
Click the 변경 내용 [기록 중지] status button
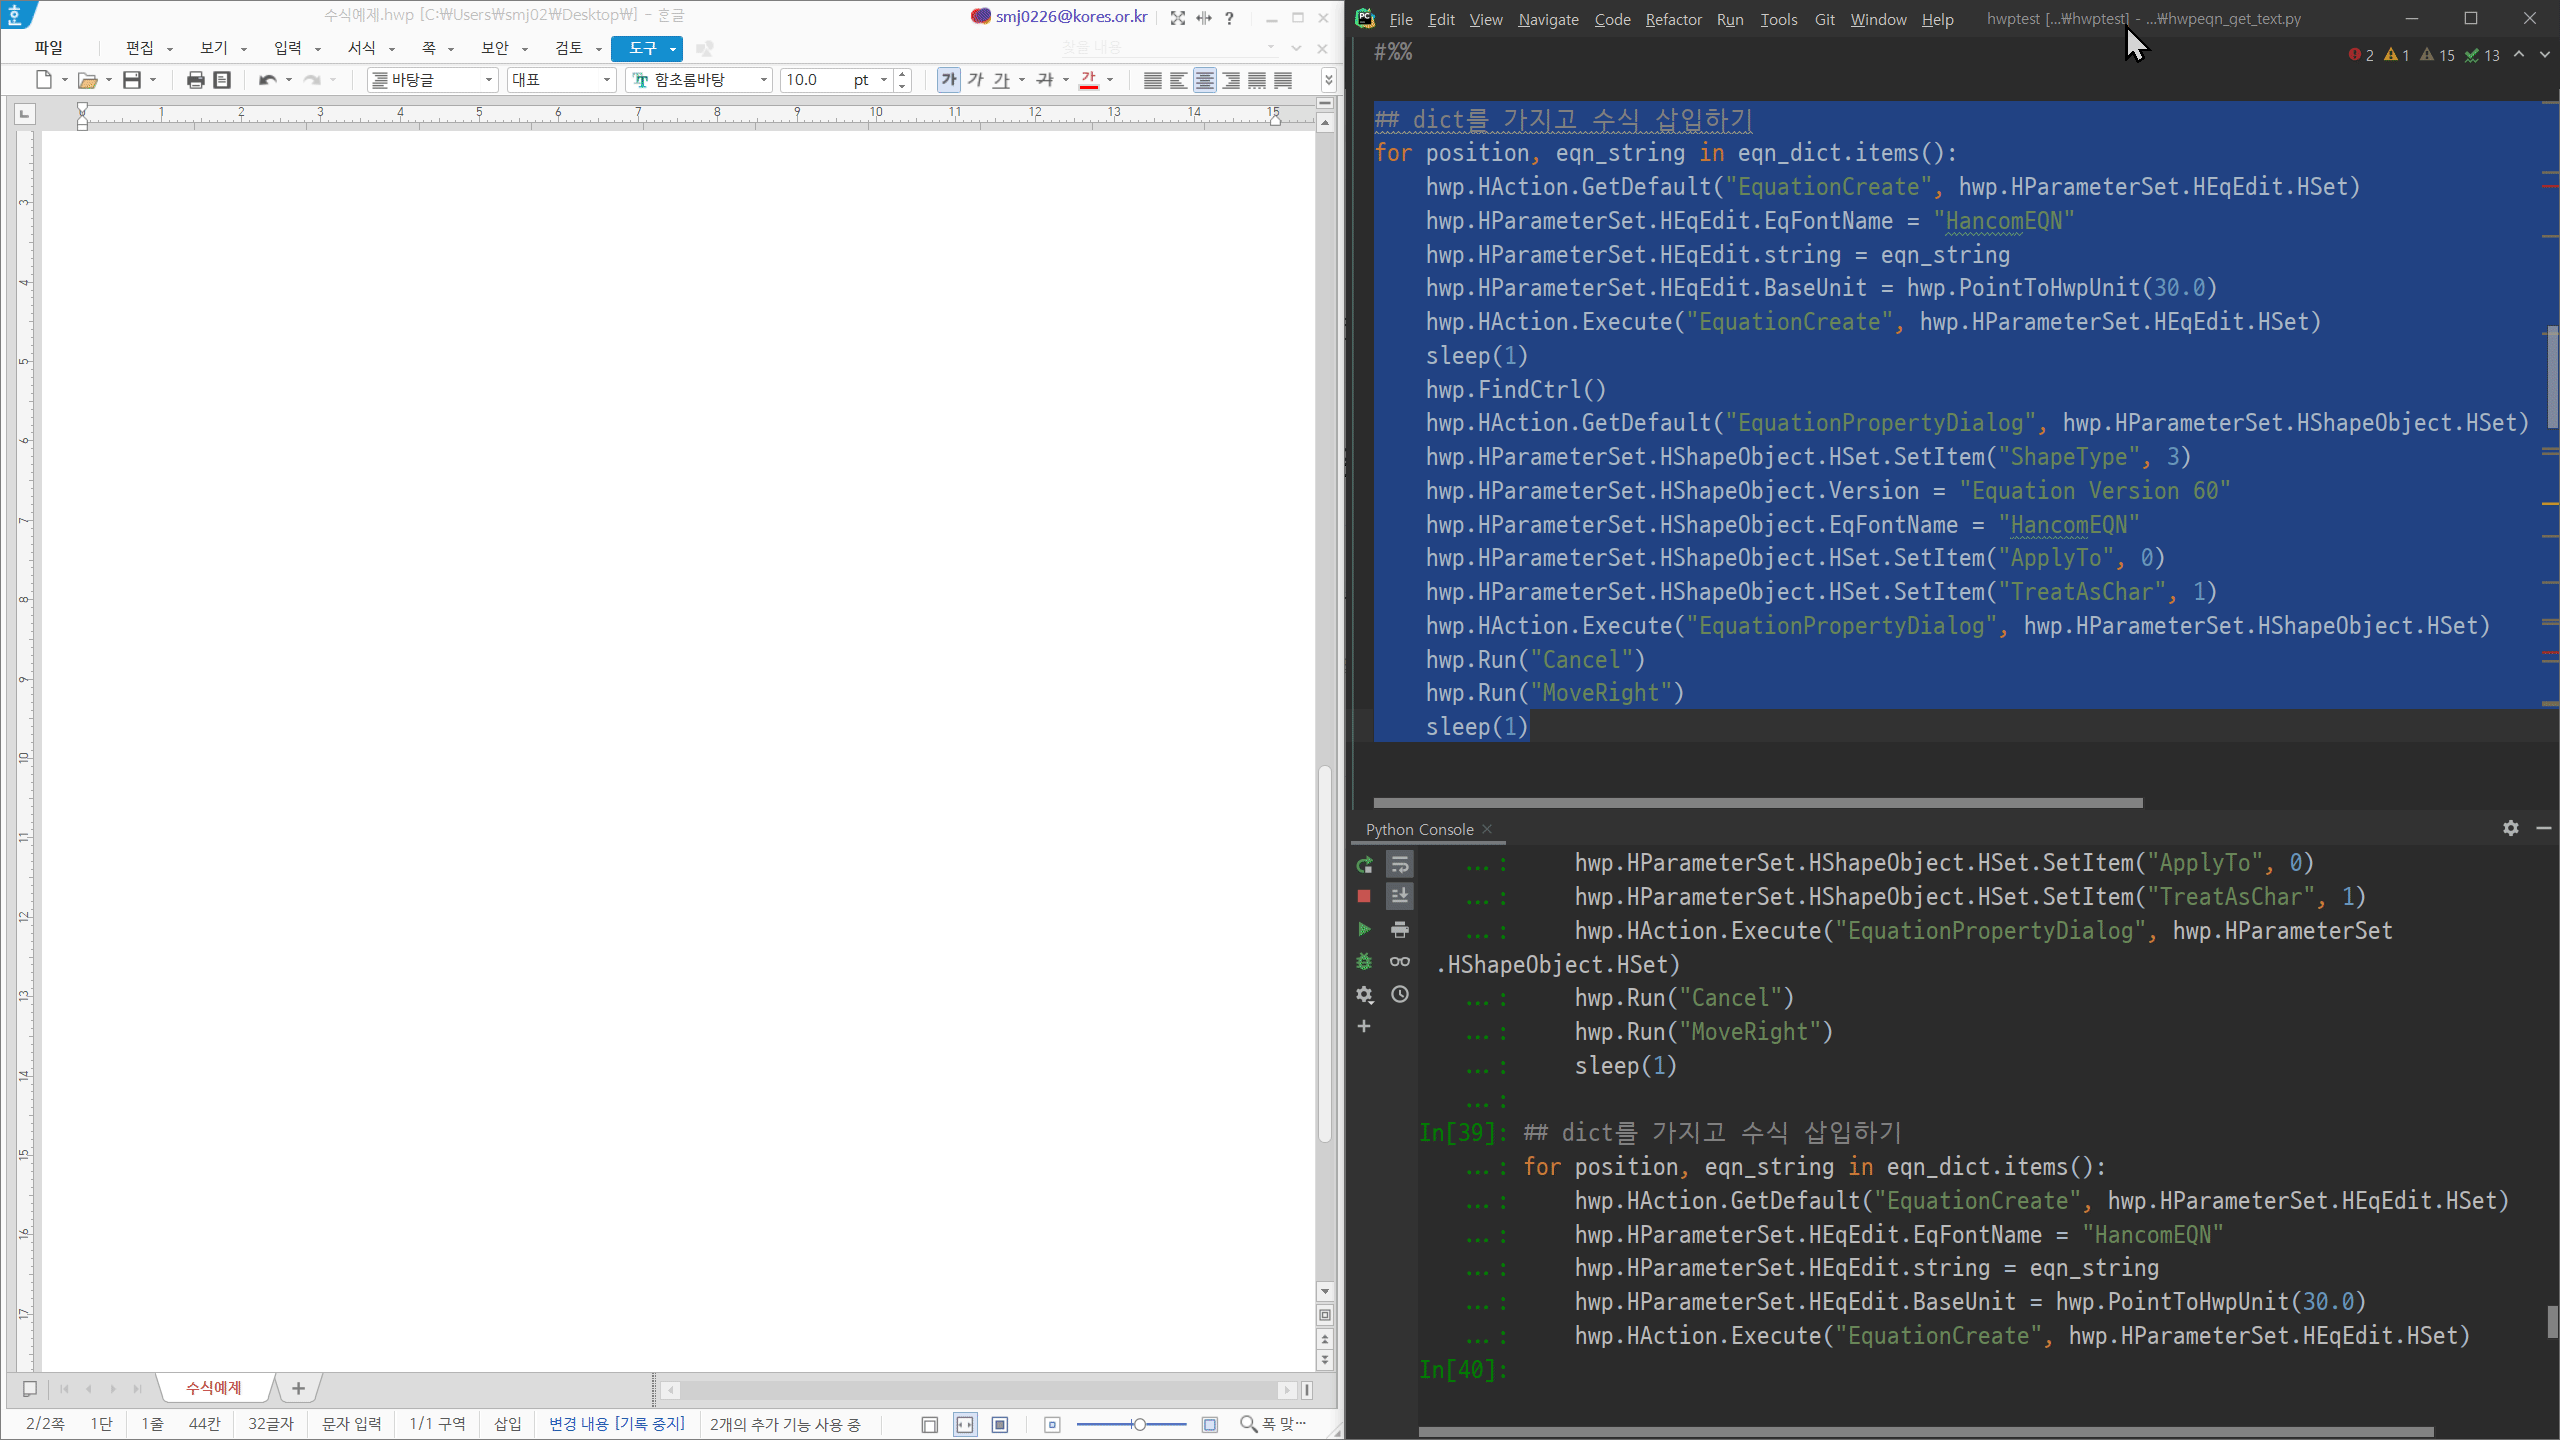pyautogui.click(x=616, y=1424)
